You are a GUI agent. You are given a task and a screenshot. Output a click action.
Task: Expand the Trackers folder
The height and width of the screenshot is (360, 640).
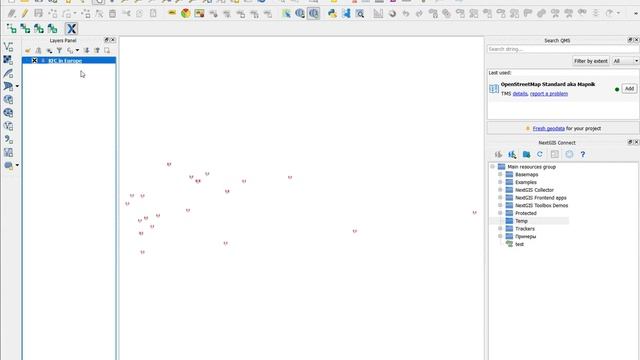500,229
